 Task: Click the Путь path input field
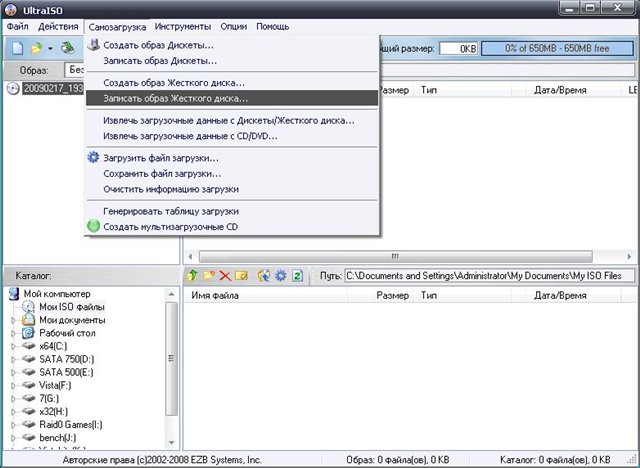(x=489, y=276)
